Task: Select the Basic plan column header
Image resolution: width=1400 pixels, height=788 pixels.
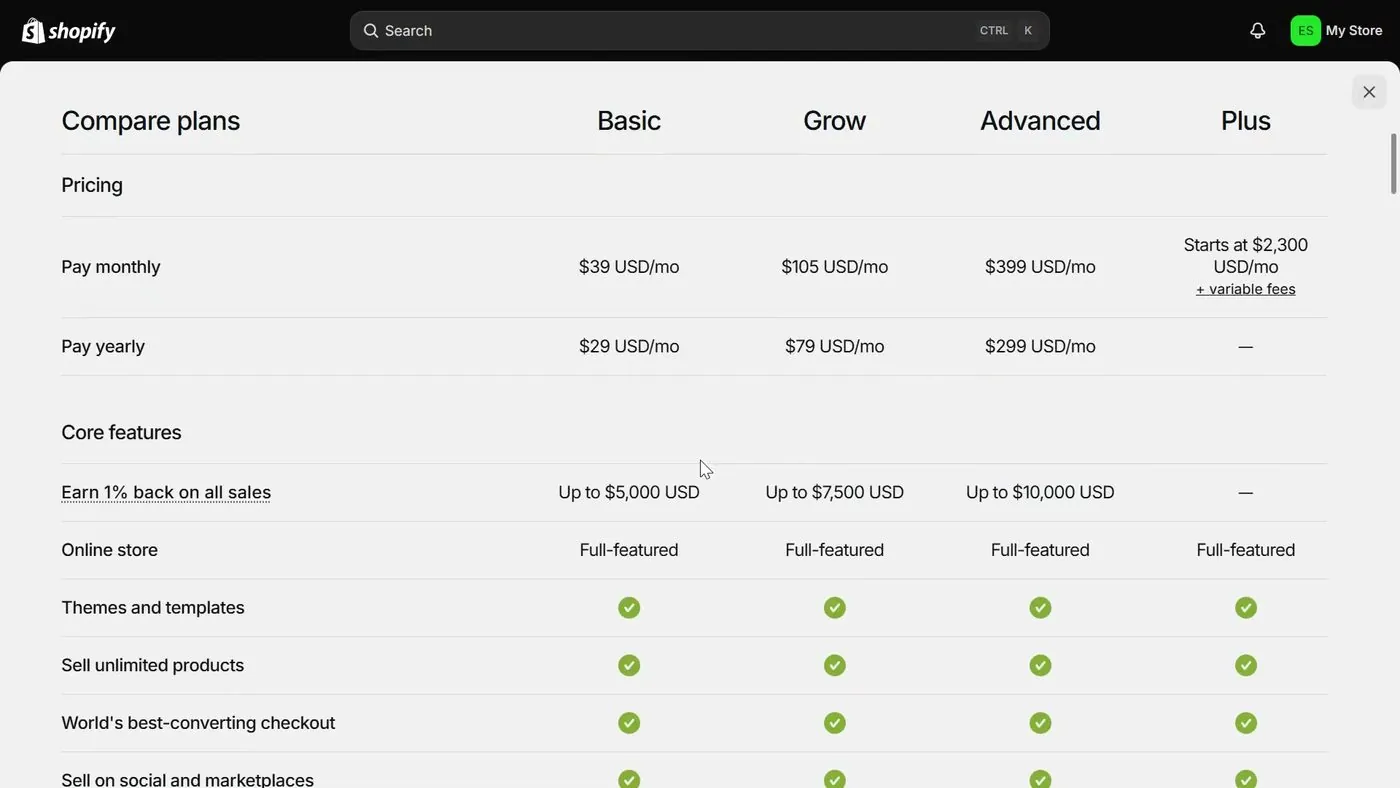Action: point(629,120)
